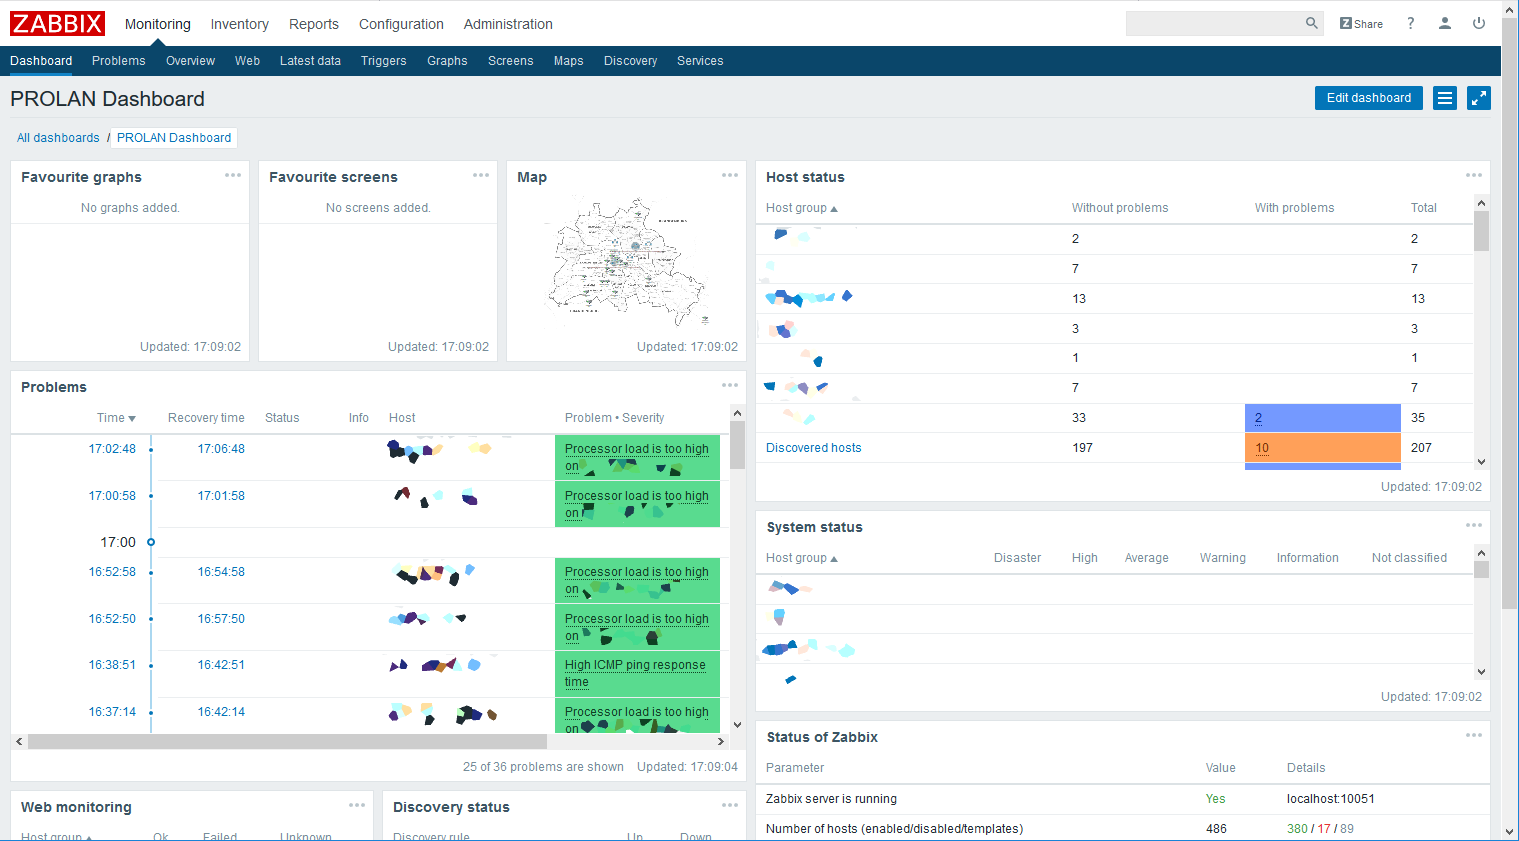The height and width of the screenshot is (841, 1519).
Task: Open the Map widget options menu
Action: tap(729, 176)
